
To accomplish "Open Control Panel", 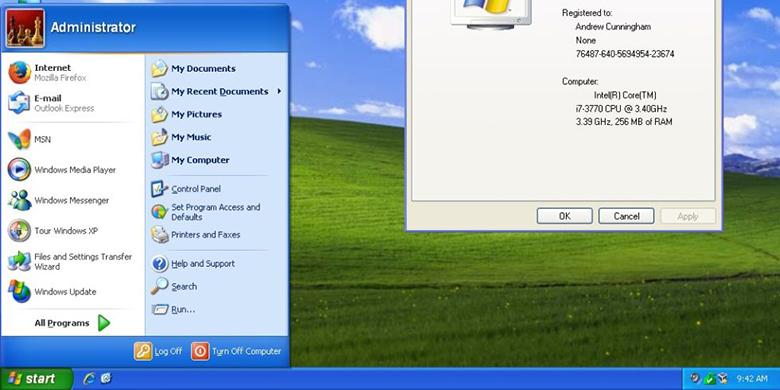I will pos(217,189).
